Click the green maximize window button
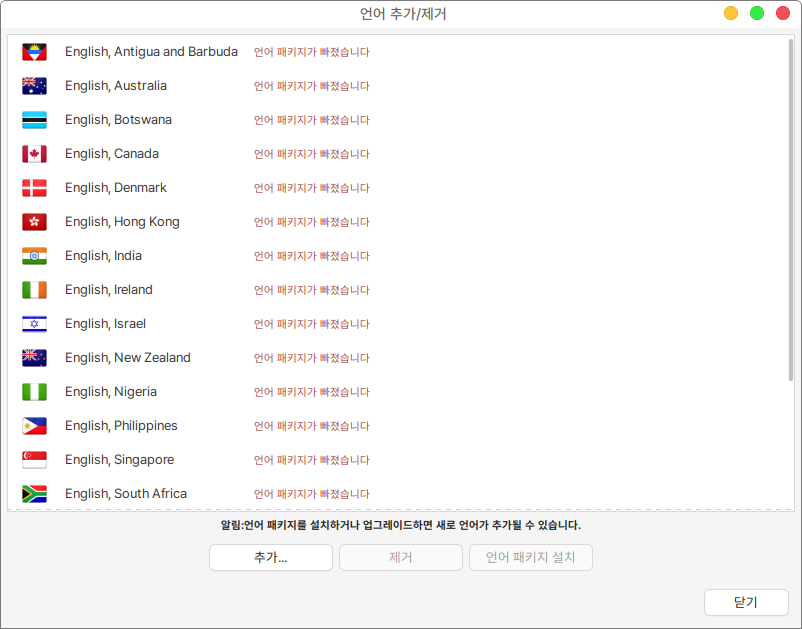 pos(757,13)
